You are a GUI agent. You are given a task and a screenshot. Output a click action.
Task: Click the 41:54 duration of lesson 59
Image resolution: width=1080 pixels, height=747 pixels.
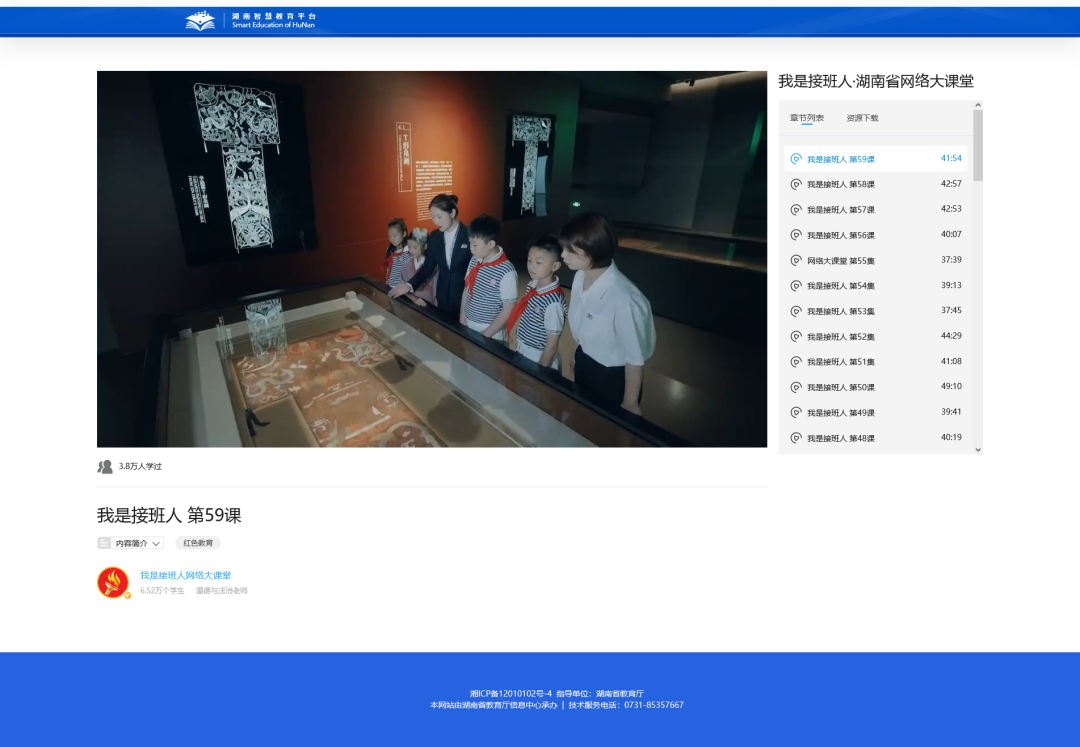pyautogui.click(x=951, y=158)
